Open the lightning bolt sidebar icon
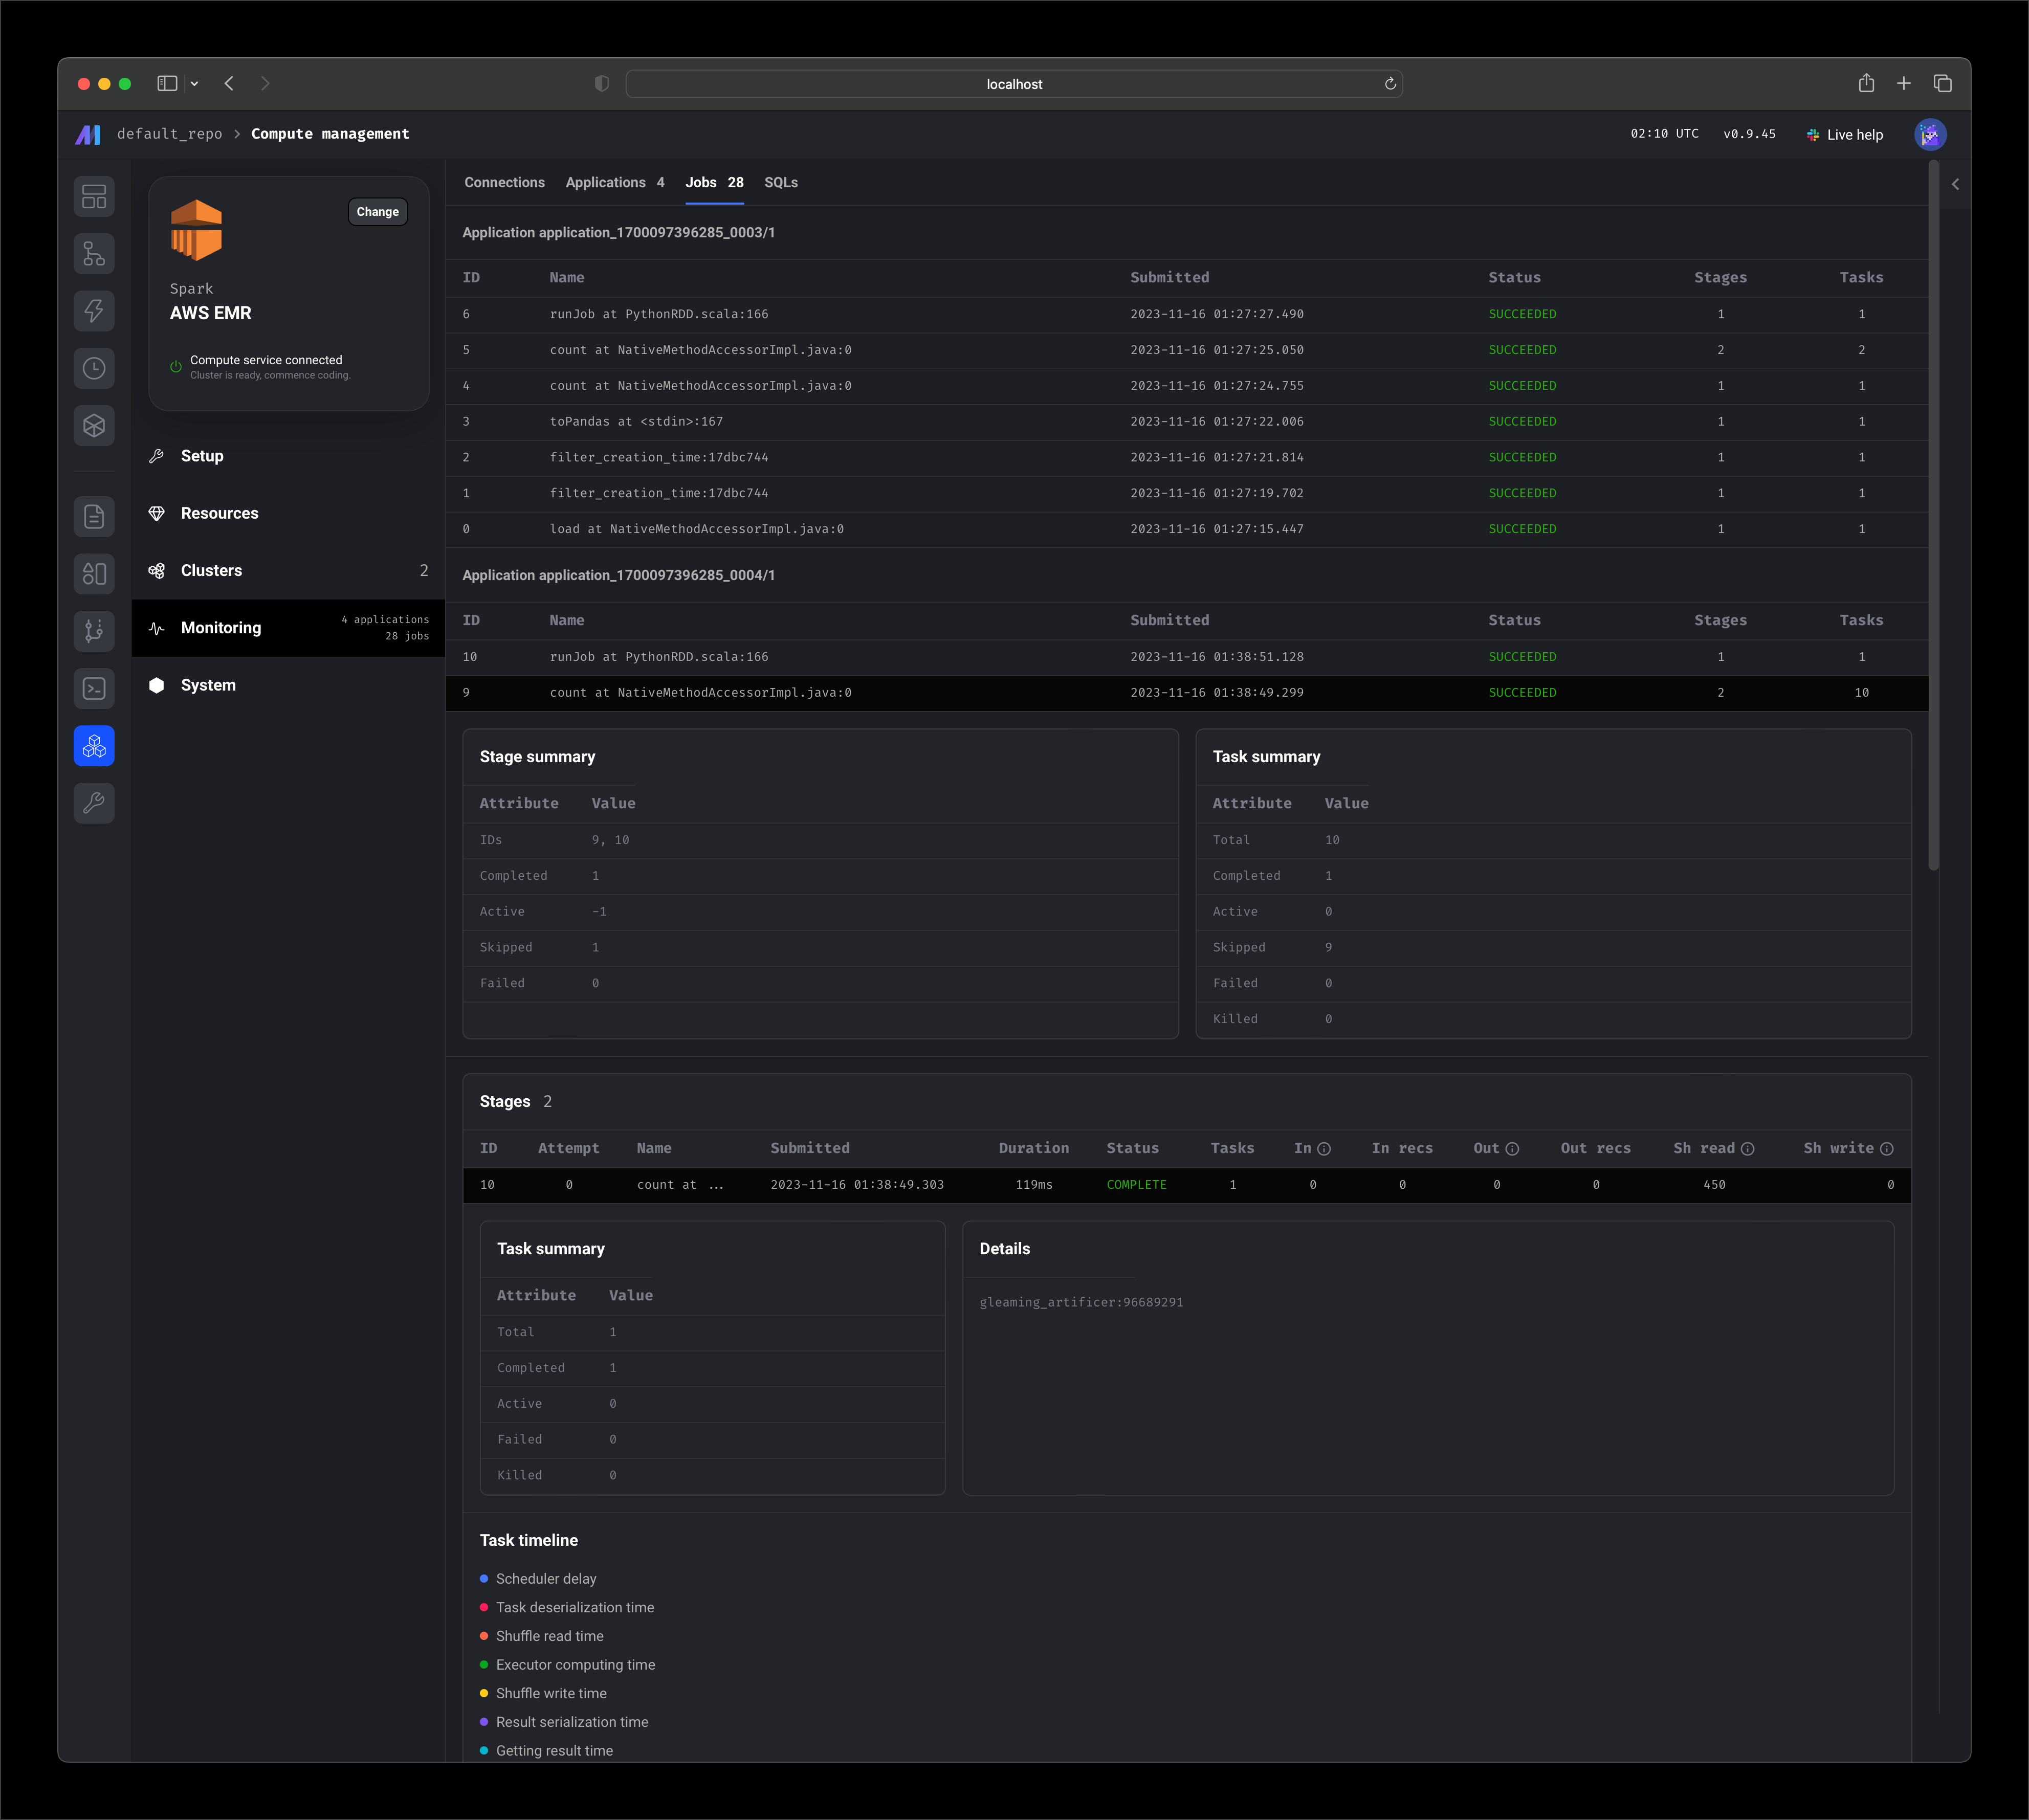 coord(94,311)
